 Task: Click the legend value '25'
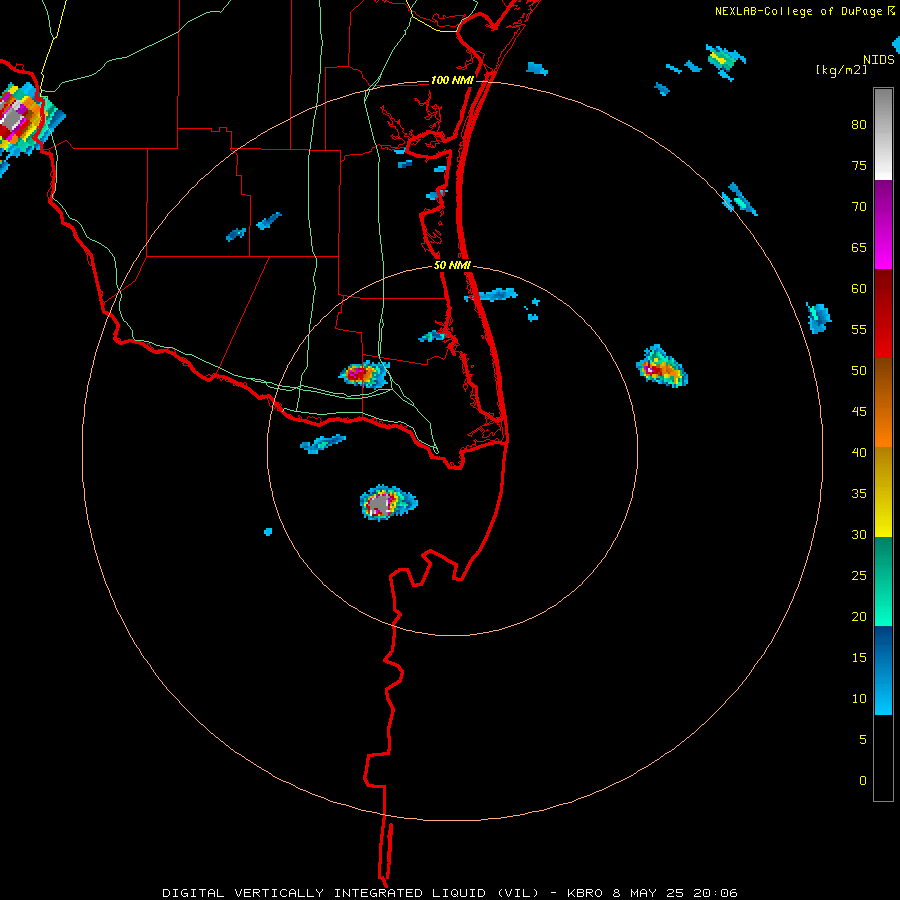pyautogui.click(x=859, y=575)
